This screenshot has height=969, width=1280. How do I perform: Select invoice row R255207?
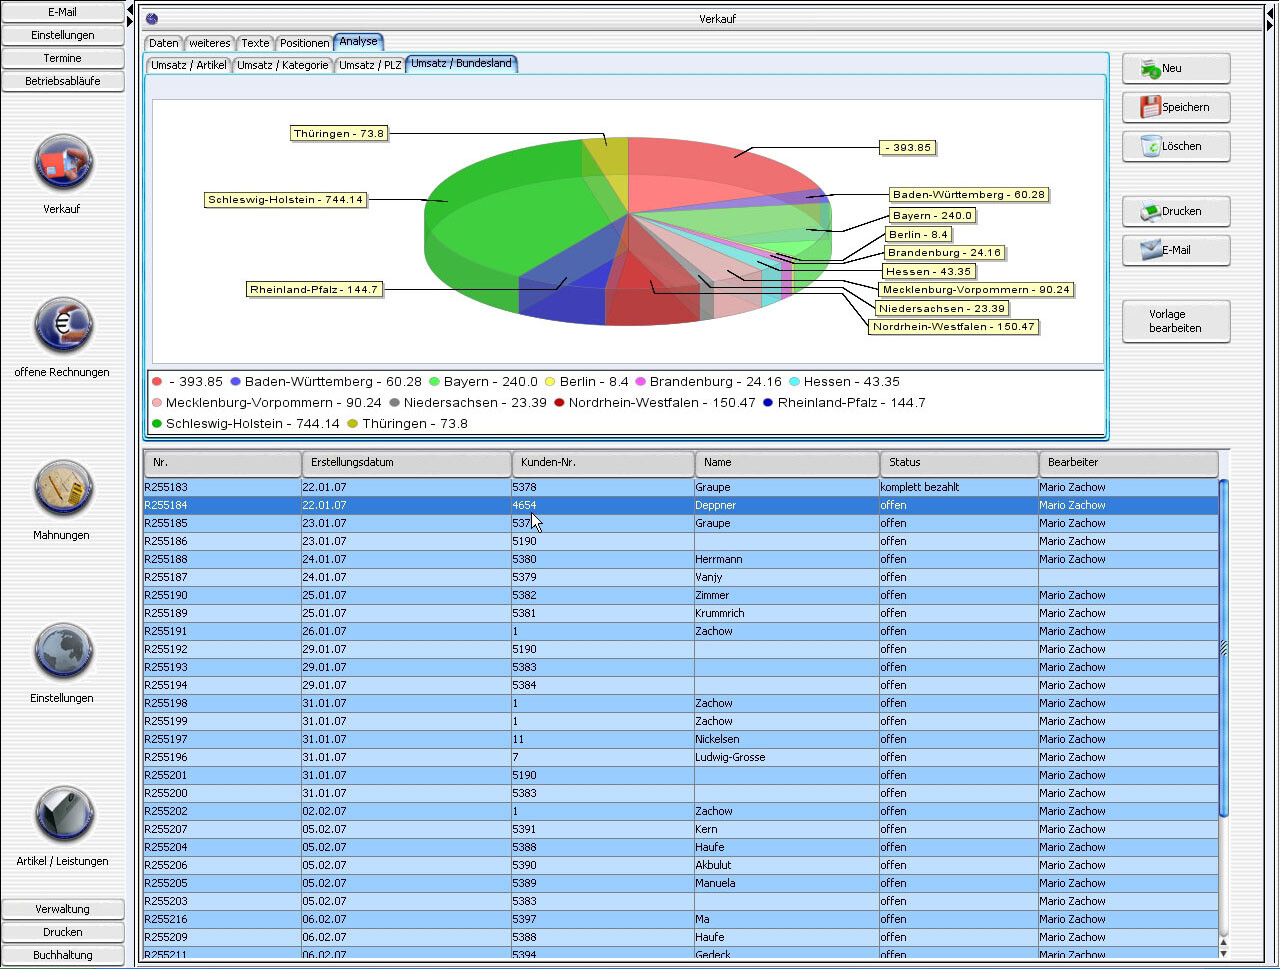coord(681,829)
